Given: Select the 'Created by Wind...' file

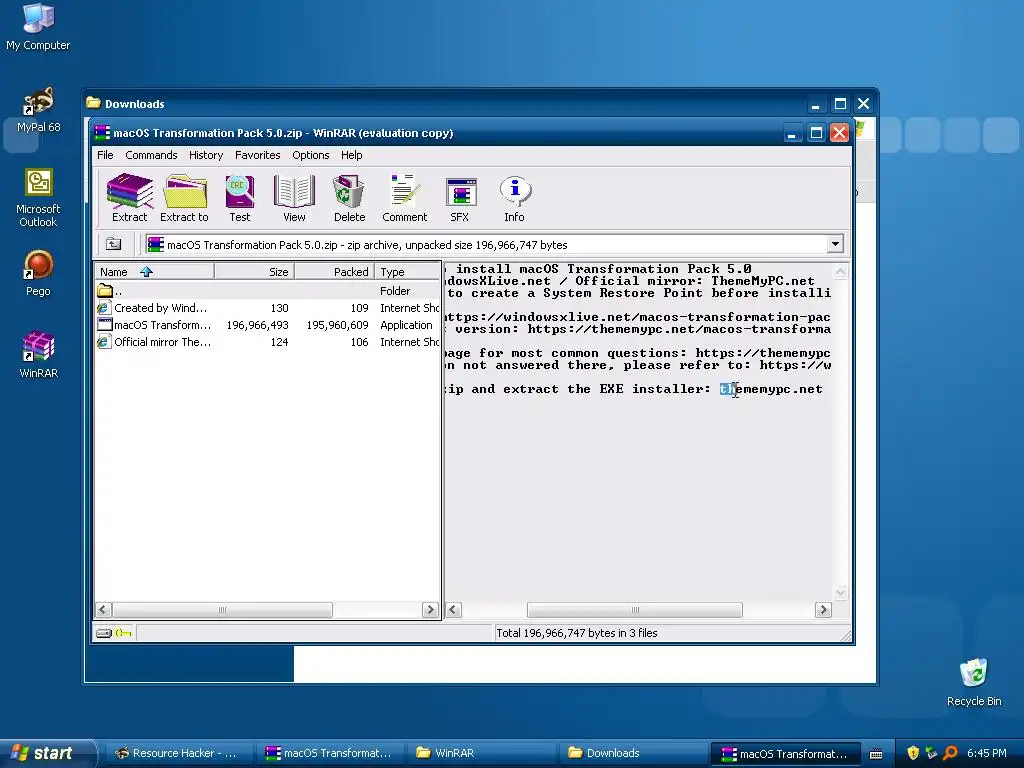Looking at the screenshot, I should click(x=267, y=308).
